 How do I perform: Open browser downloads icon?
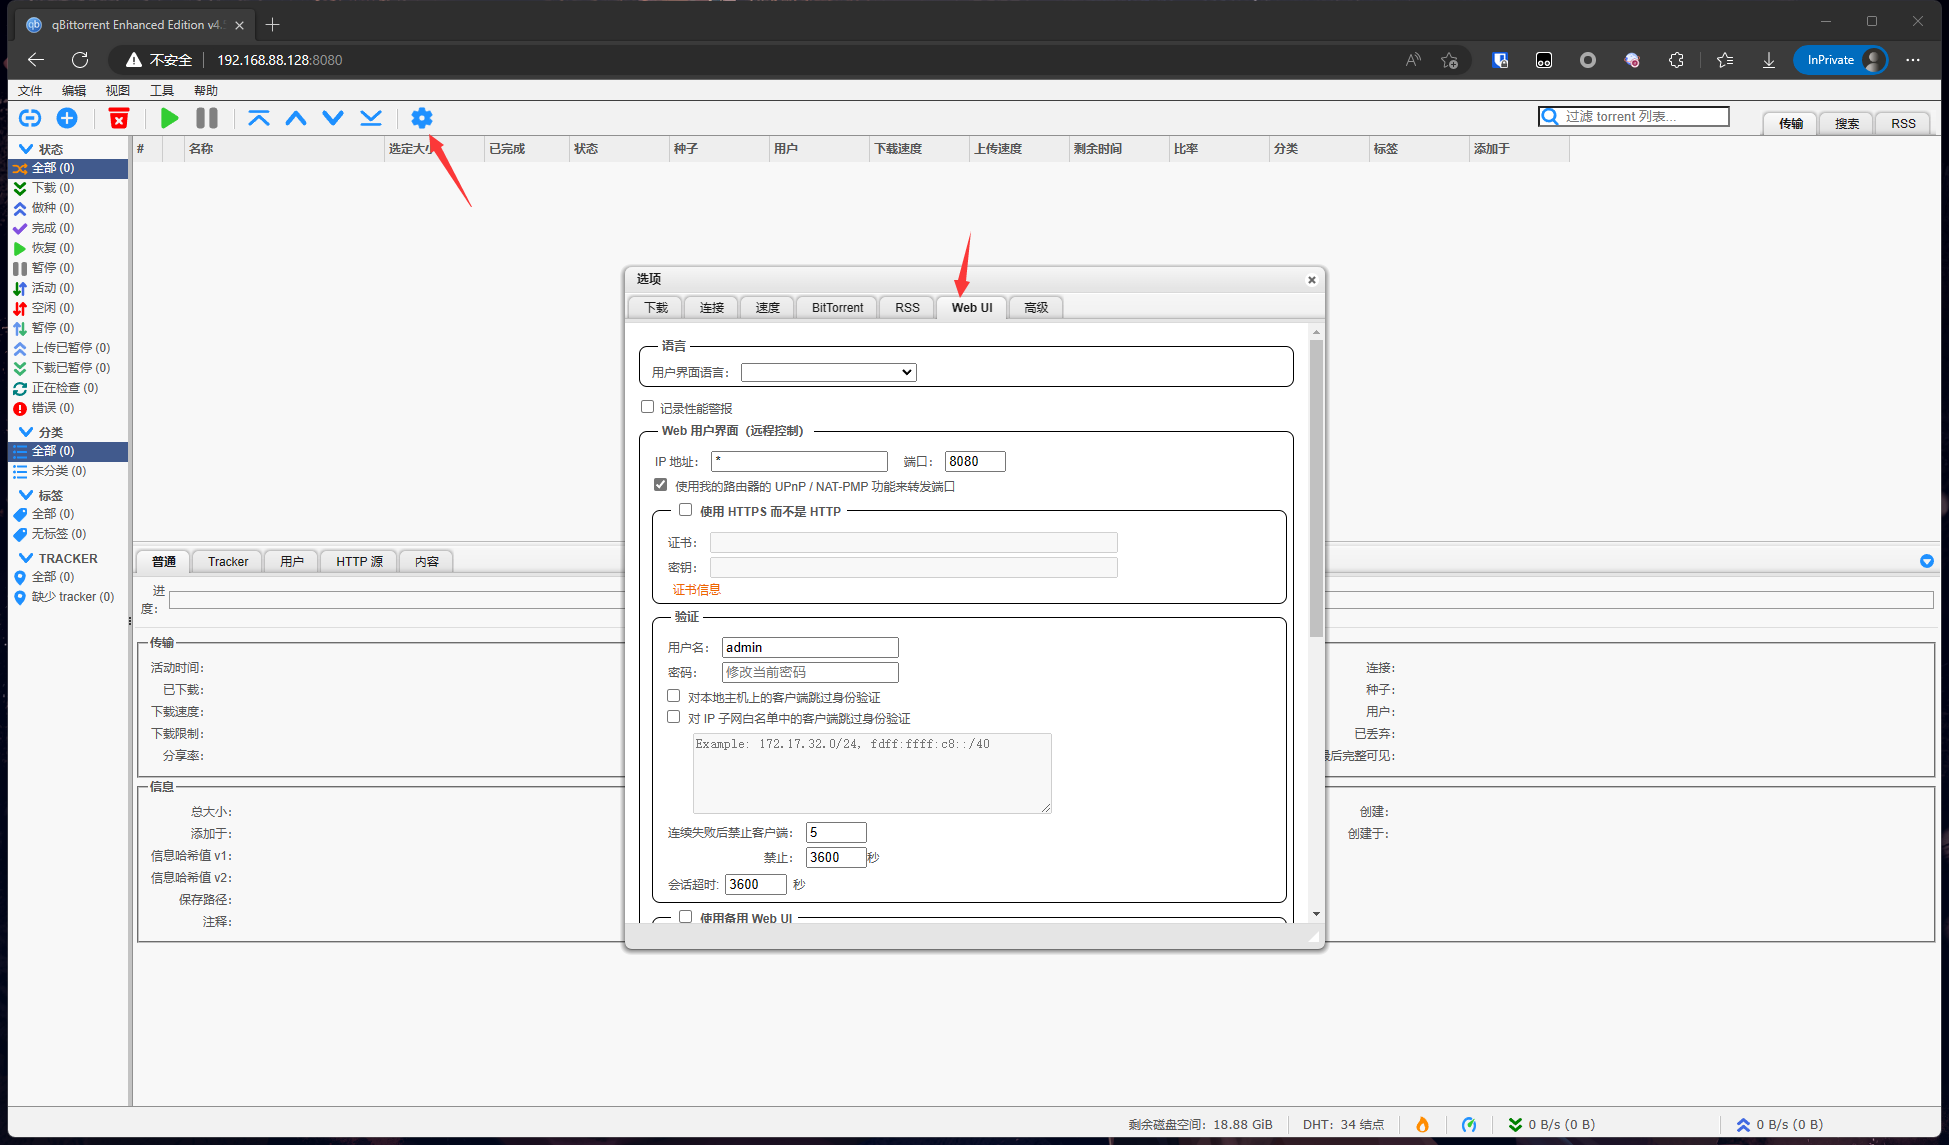click(x=1769, y=60)
